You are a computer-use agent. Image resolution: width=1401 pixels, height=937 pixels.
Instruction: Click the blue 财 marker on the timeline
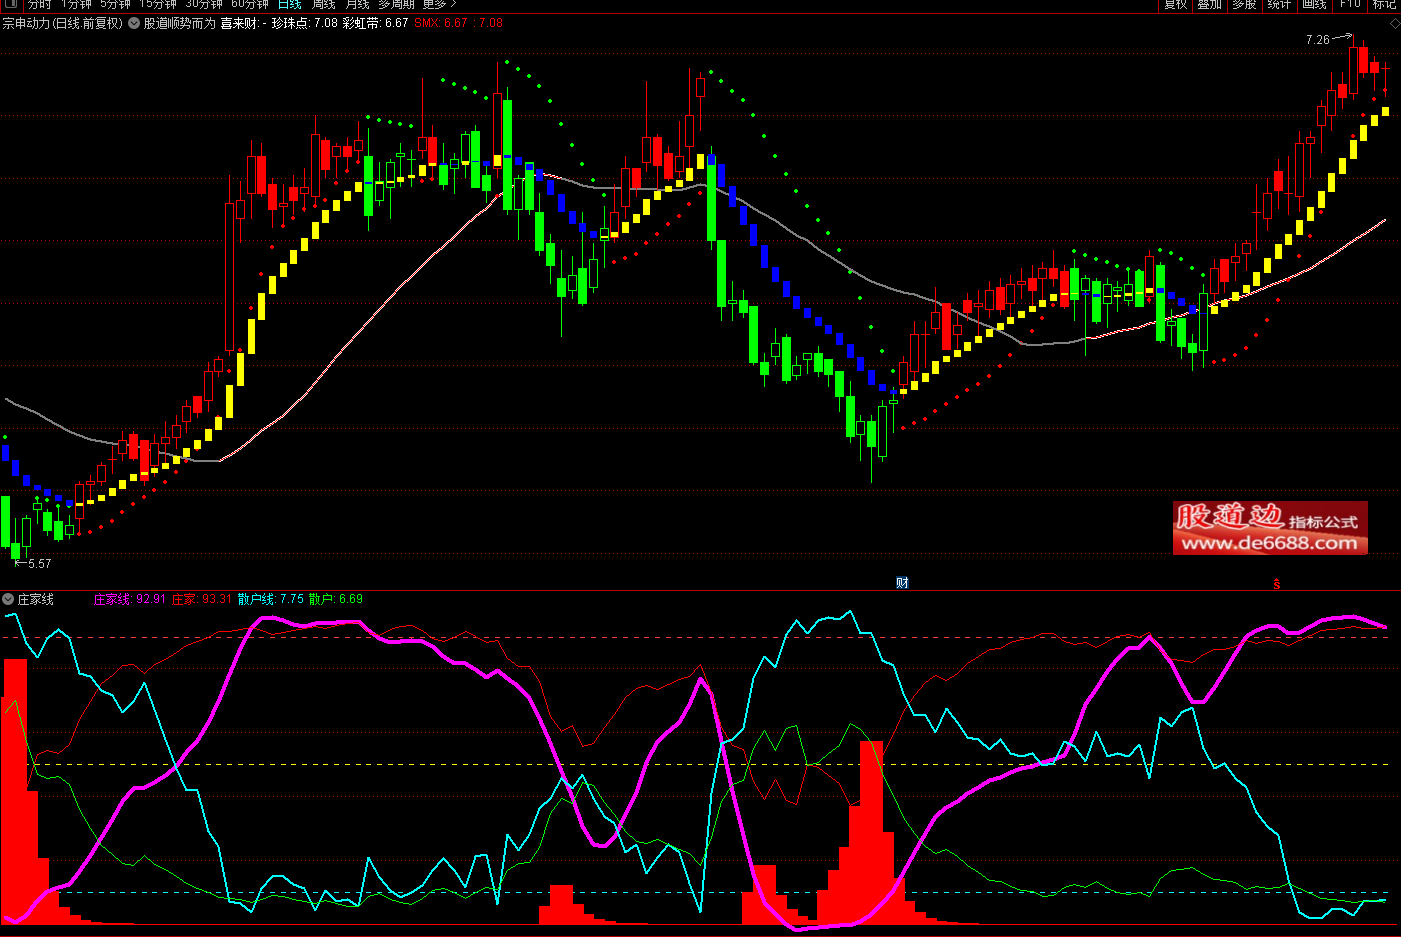click(902, 583)
